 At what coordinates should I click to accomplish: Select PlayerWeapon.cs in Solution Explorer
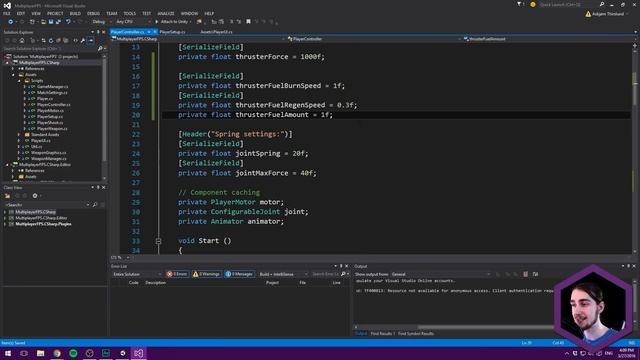point(52,129)
